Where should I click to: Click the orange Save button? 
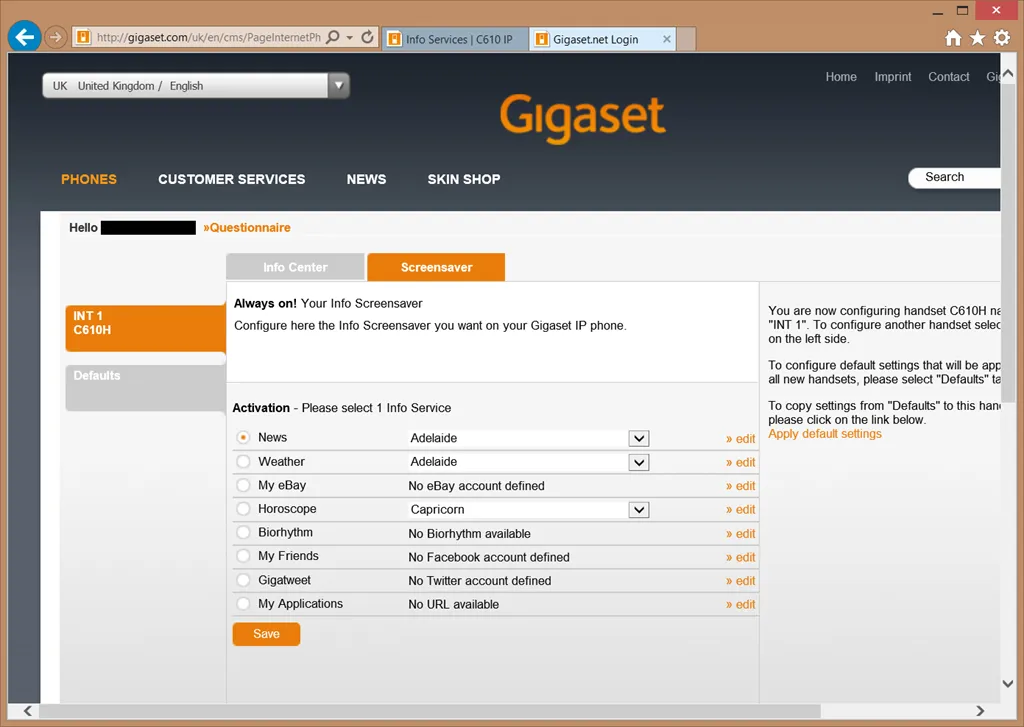pos(266,634)
